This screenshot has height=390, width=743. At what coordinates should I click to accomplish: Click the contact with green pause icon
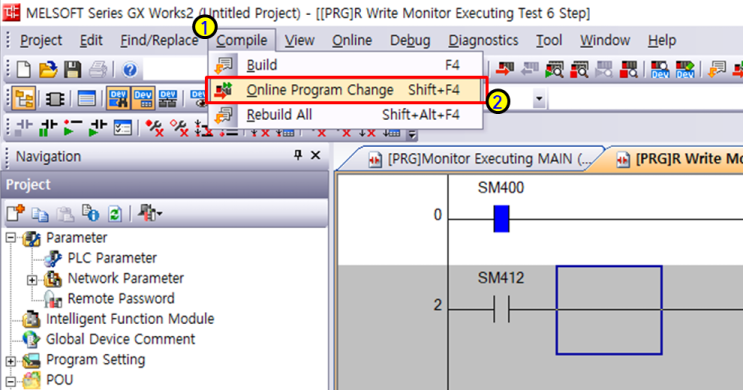[x=48, y=127]
